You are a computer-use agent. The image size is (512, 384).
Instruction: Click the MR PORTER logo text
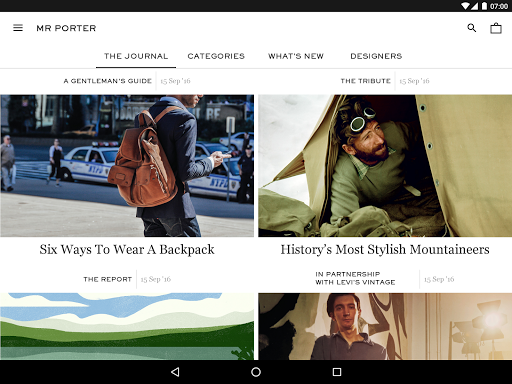66,28
